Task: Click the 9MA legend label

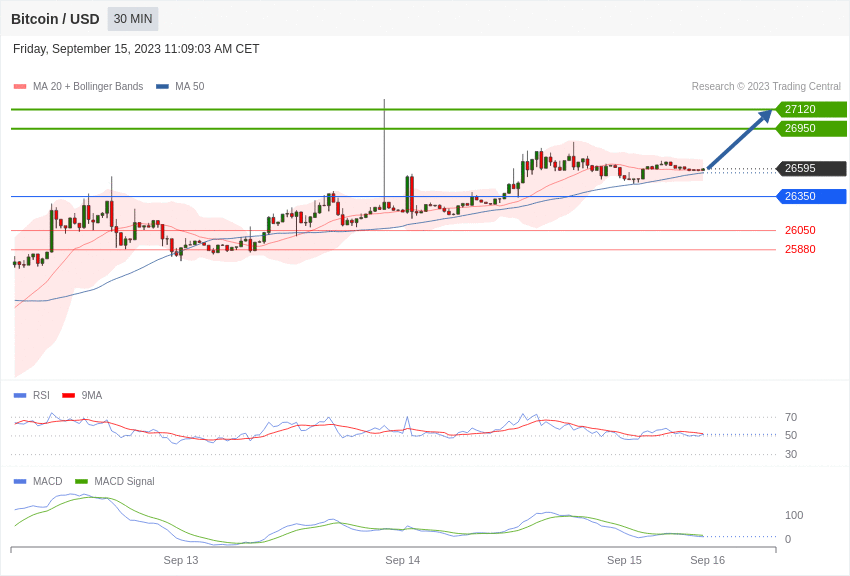Action: click(92, 396)
